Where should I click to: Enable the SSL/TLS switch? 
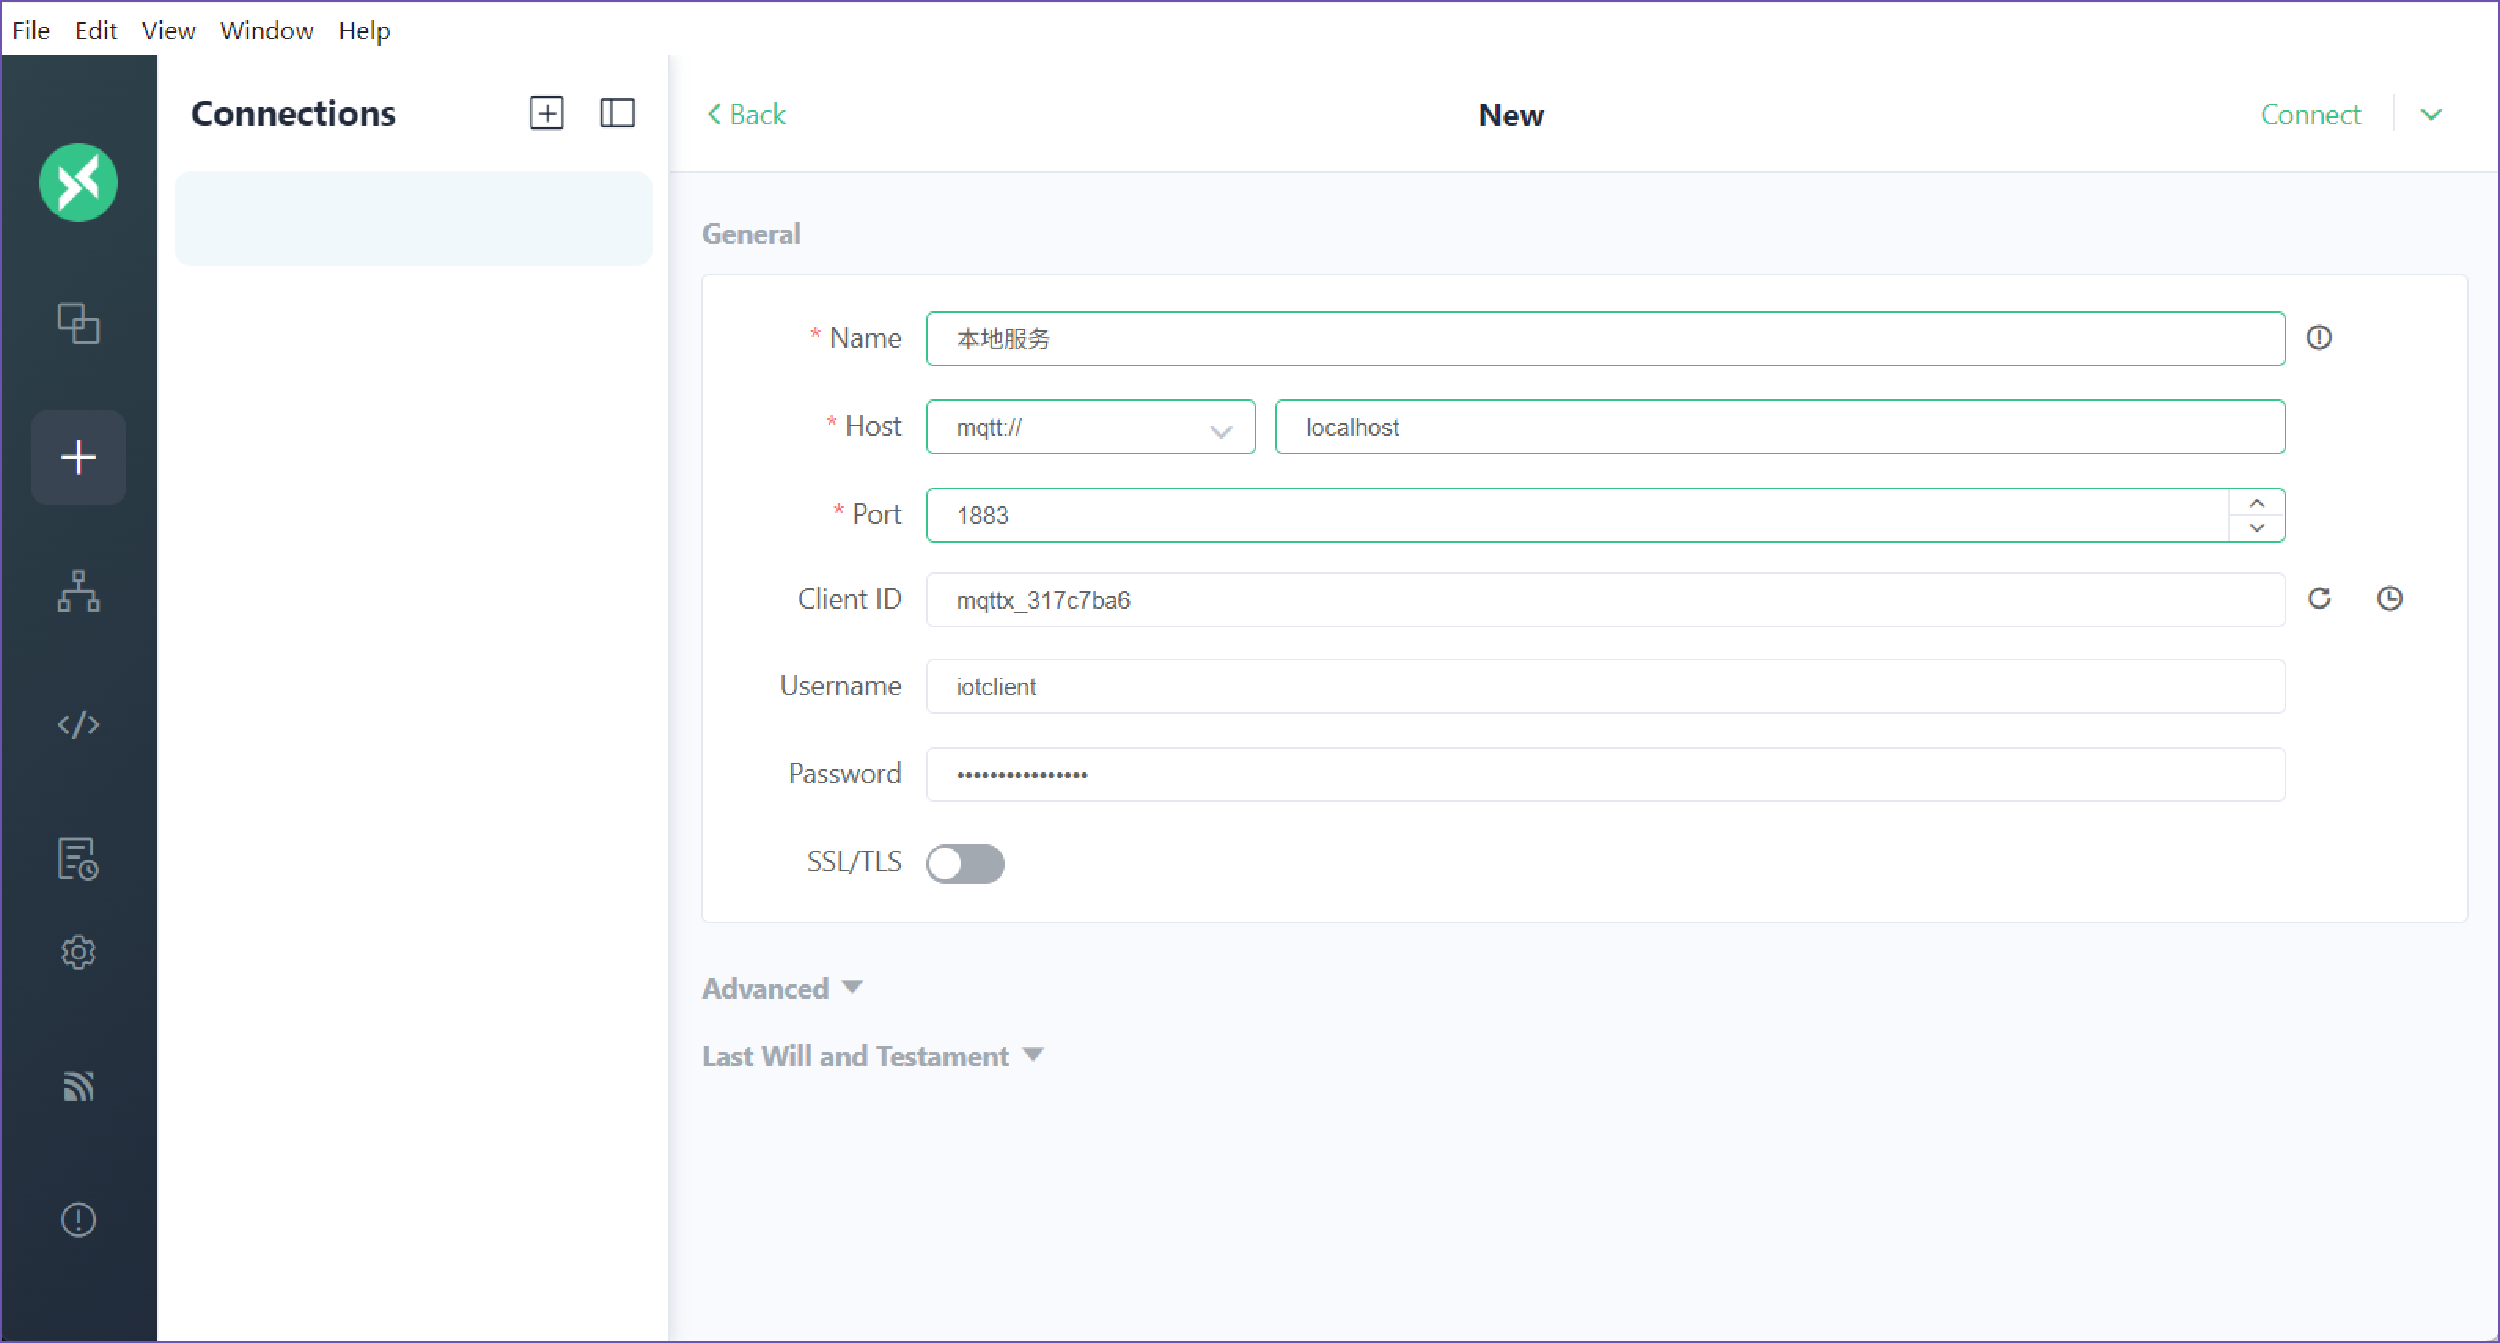964,864
